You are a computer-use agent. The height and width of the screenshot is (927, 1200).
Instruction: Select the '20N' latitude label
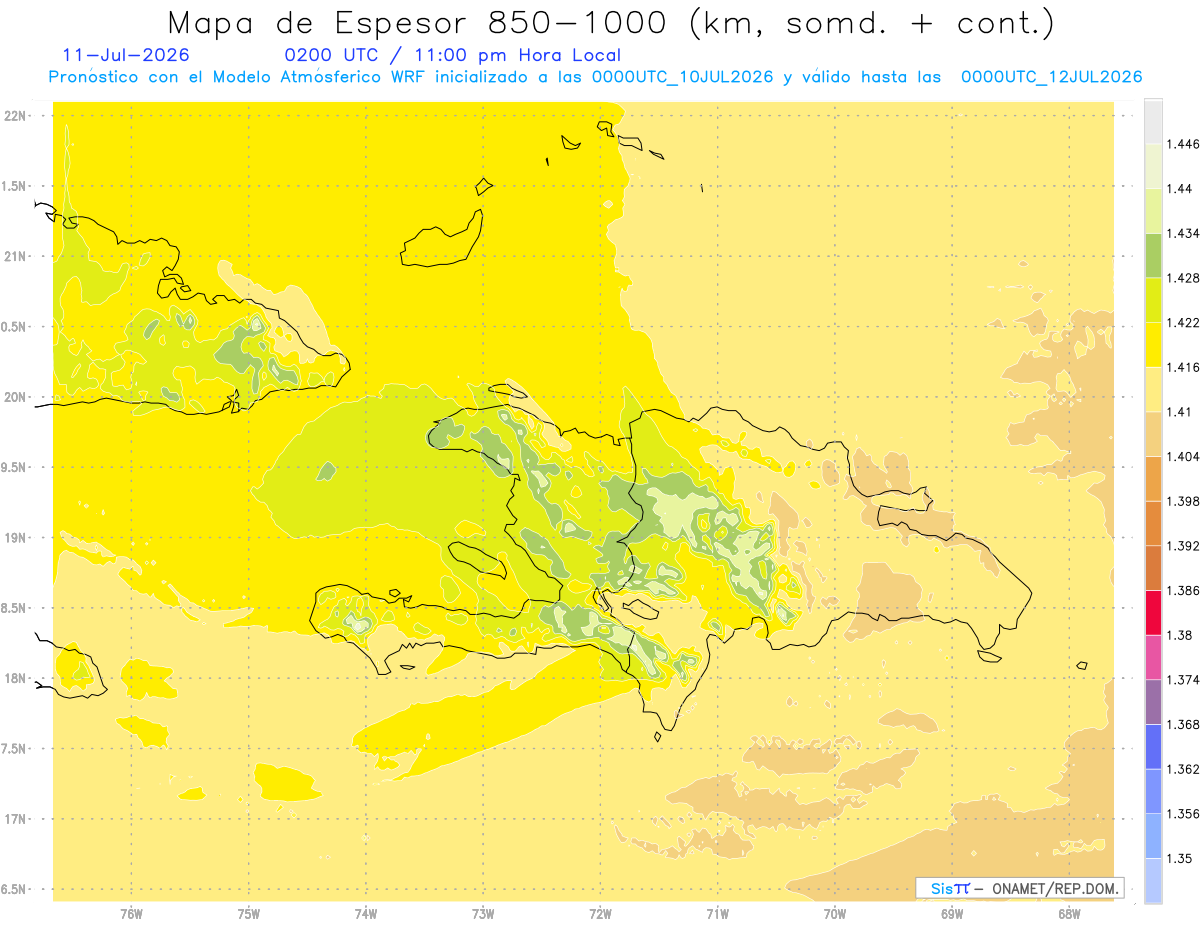[x=17, y=397]
